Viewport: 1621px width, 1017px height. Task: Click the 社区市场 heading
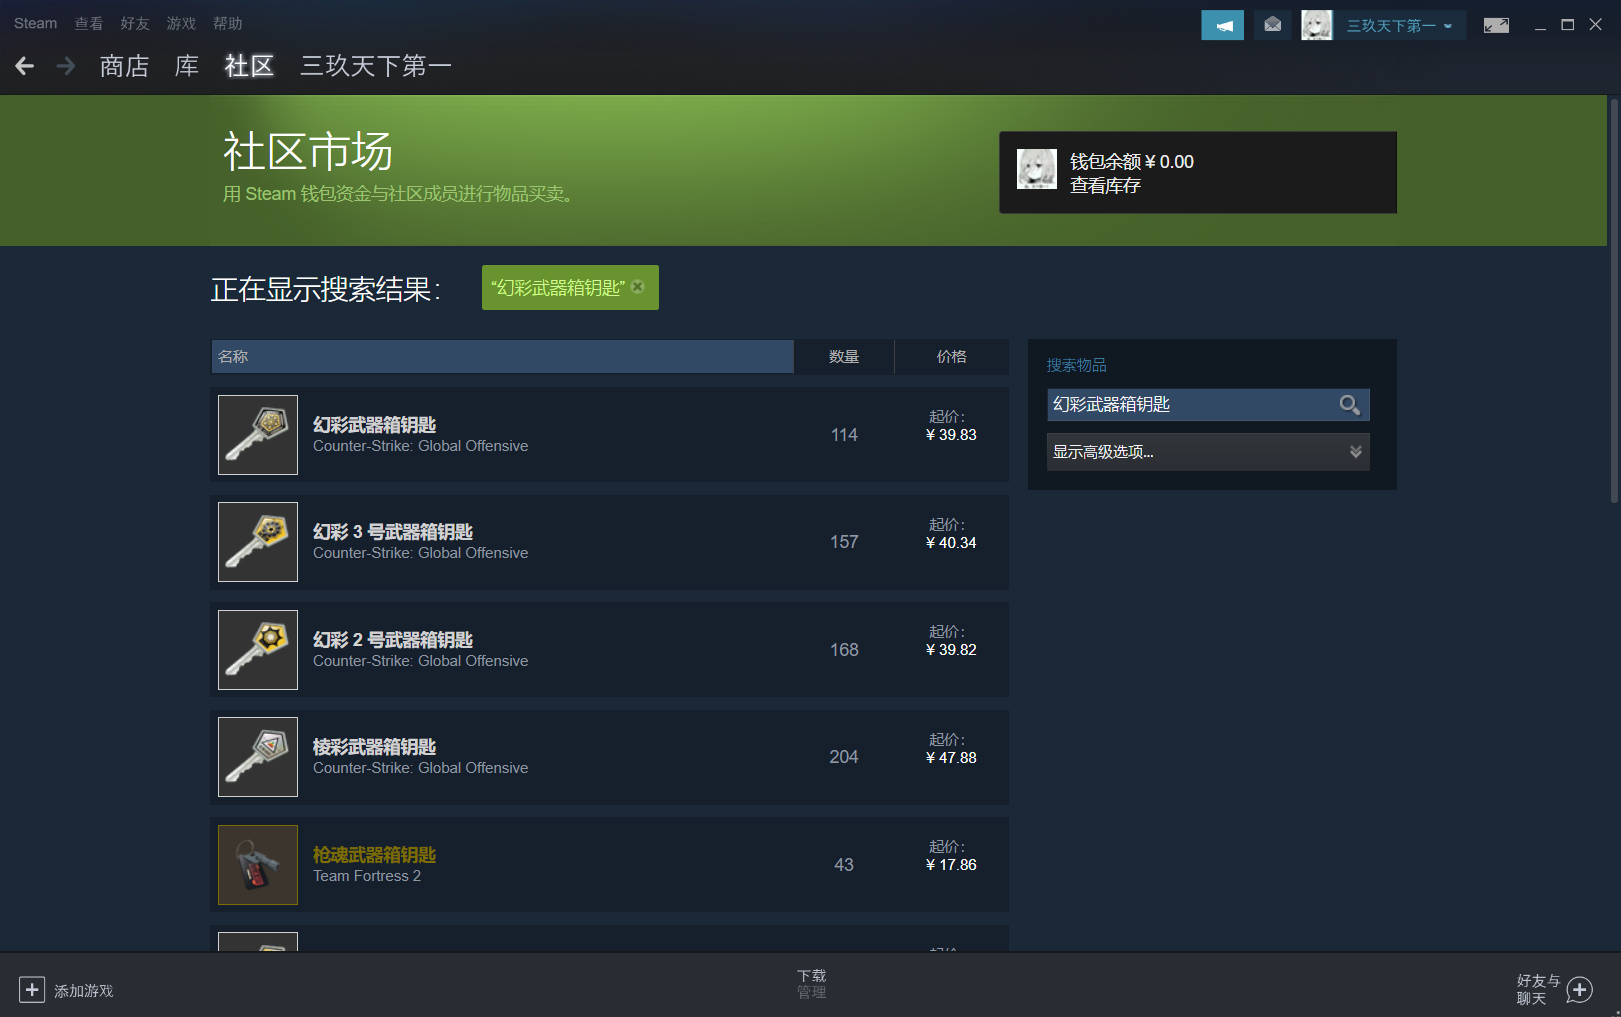point(308,152)
